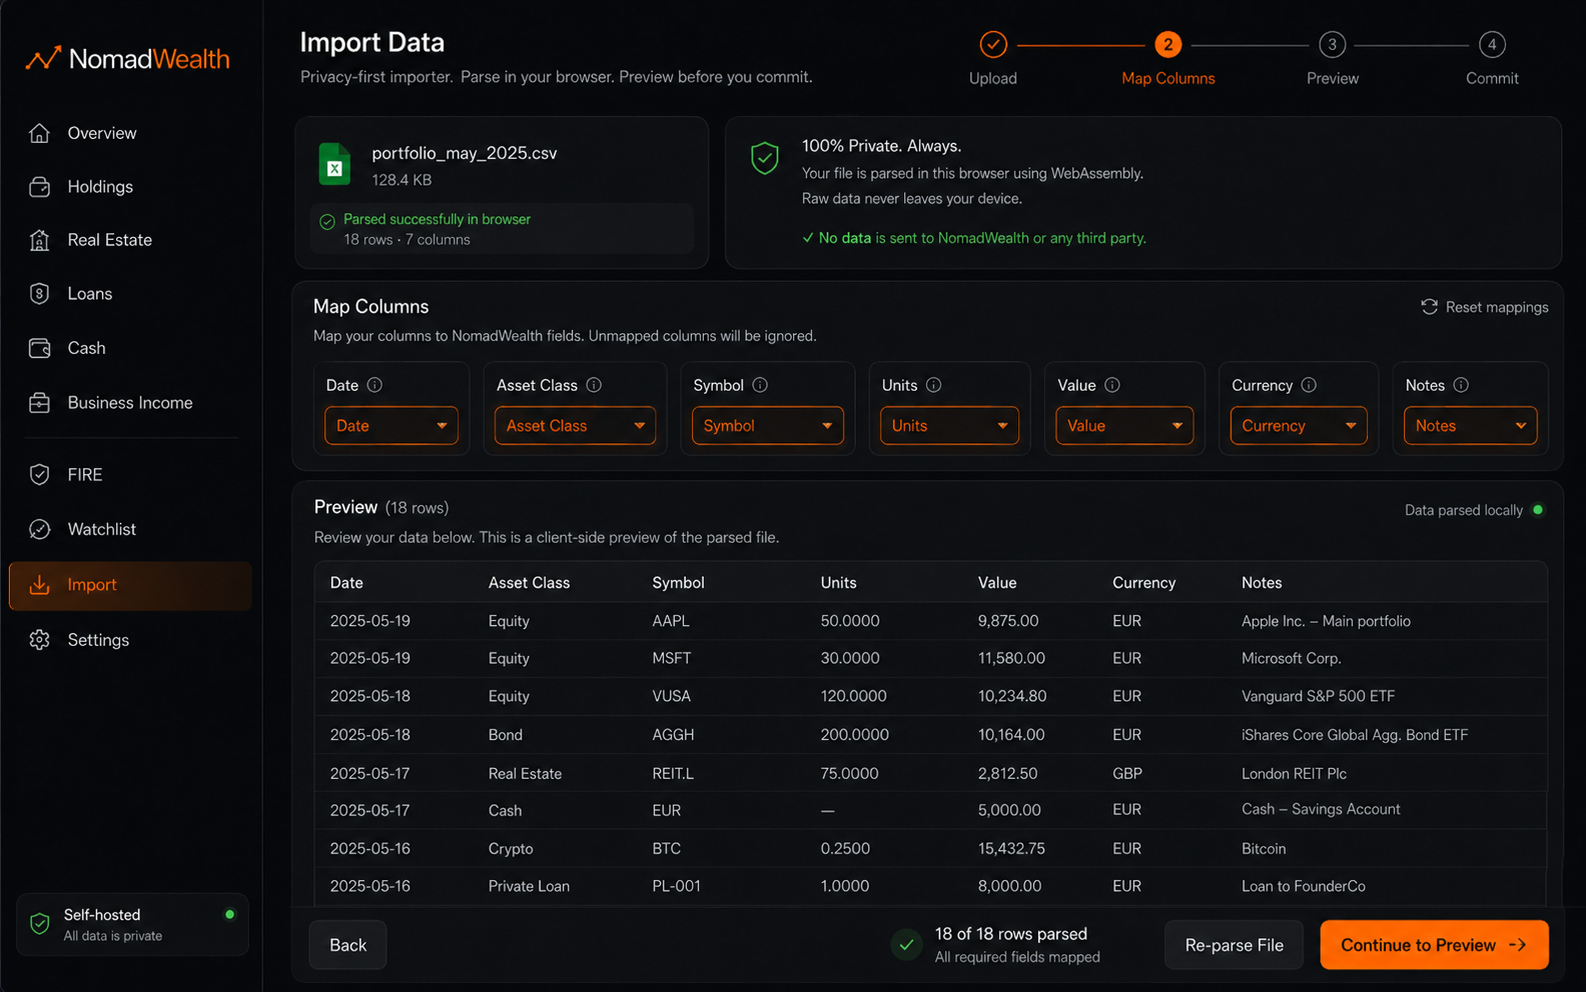The height and width of the screenshot is (992, 1586).
Task: Click the Loans coin icon
Action: [x=39, y=294]
